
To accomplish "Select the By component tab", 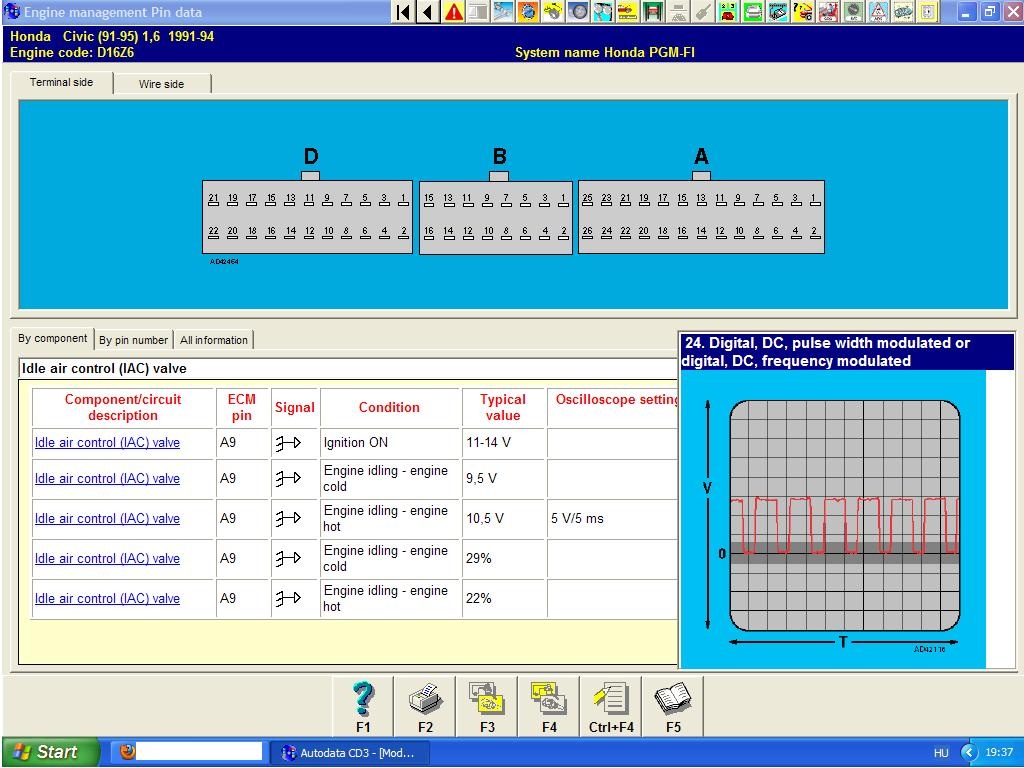I will point(52,338).
